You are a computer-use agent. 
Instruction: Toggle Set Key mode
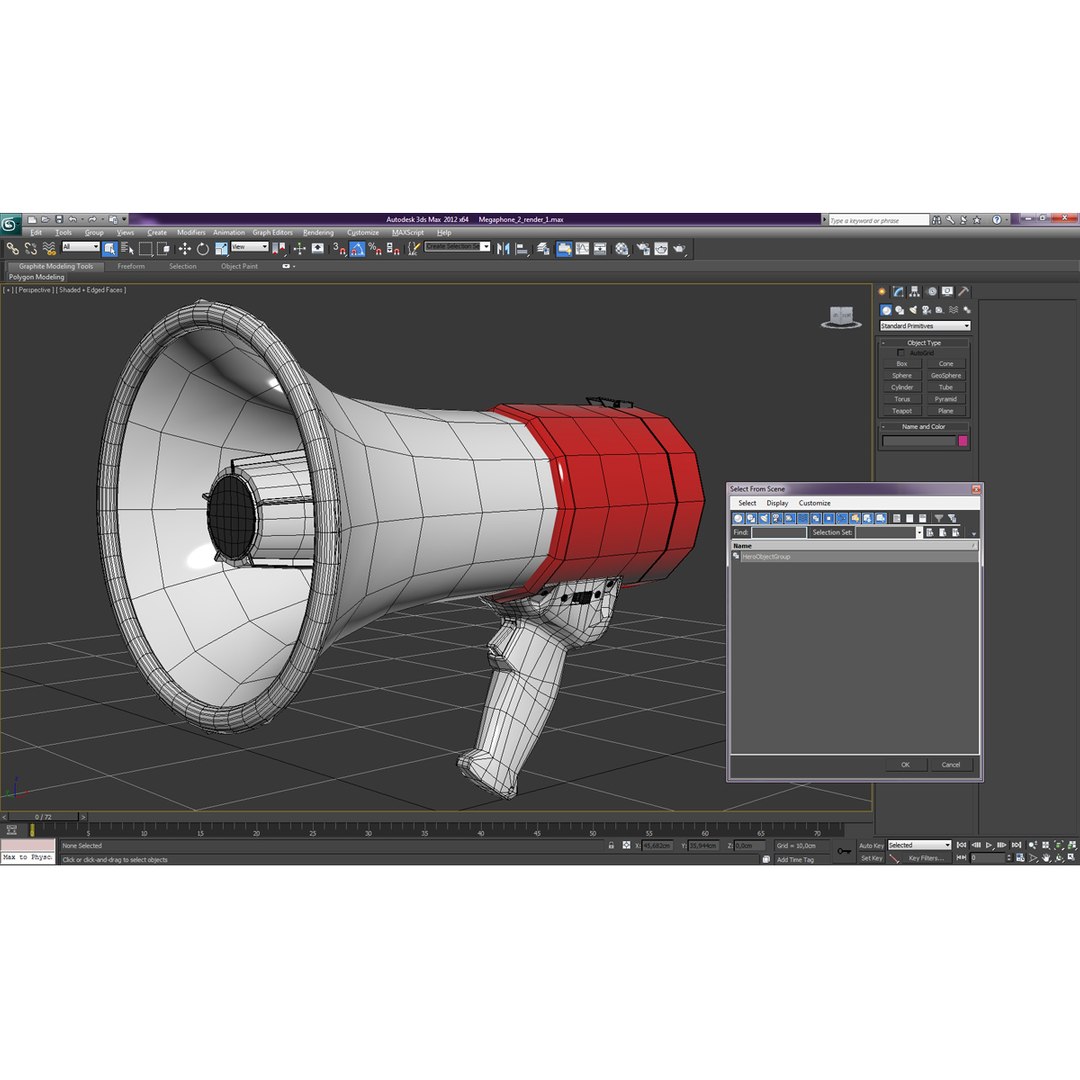point(871,858)
